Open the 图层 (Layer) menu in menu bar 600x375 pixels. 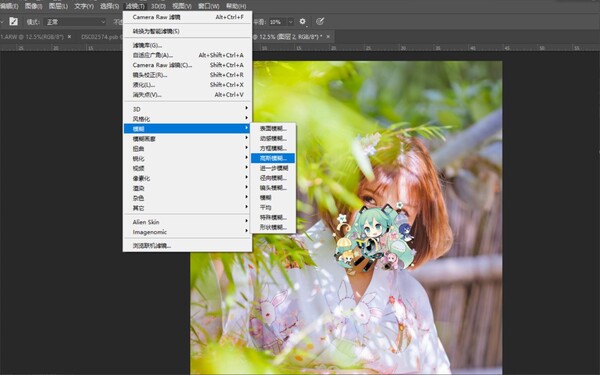pos(58,6)
